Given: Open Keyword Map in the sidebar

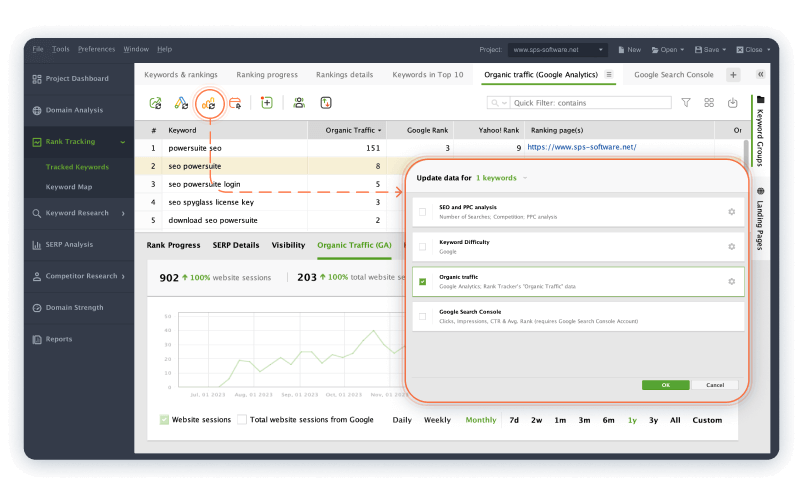Looking at the screenshot, I should 69,187.
